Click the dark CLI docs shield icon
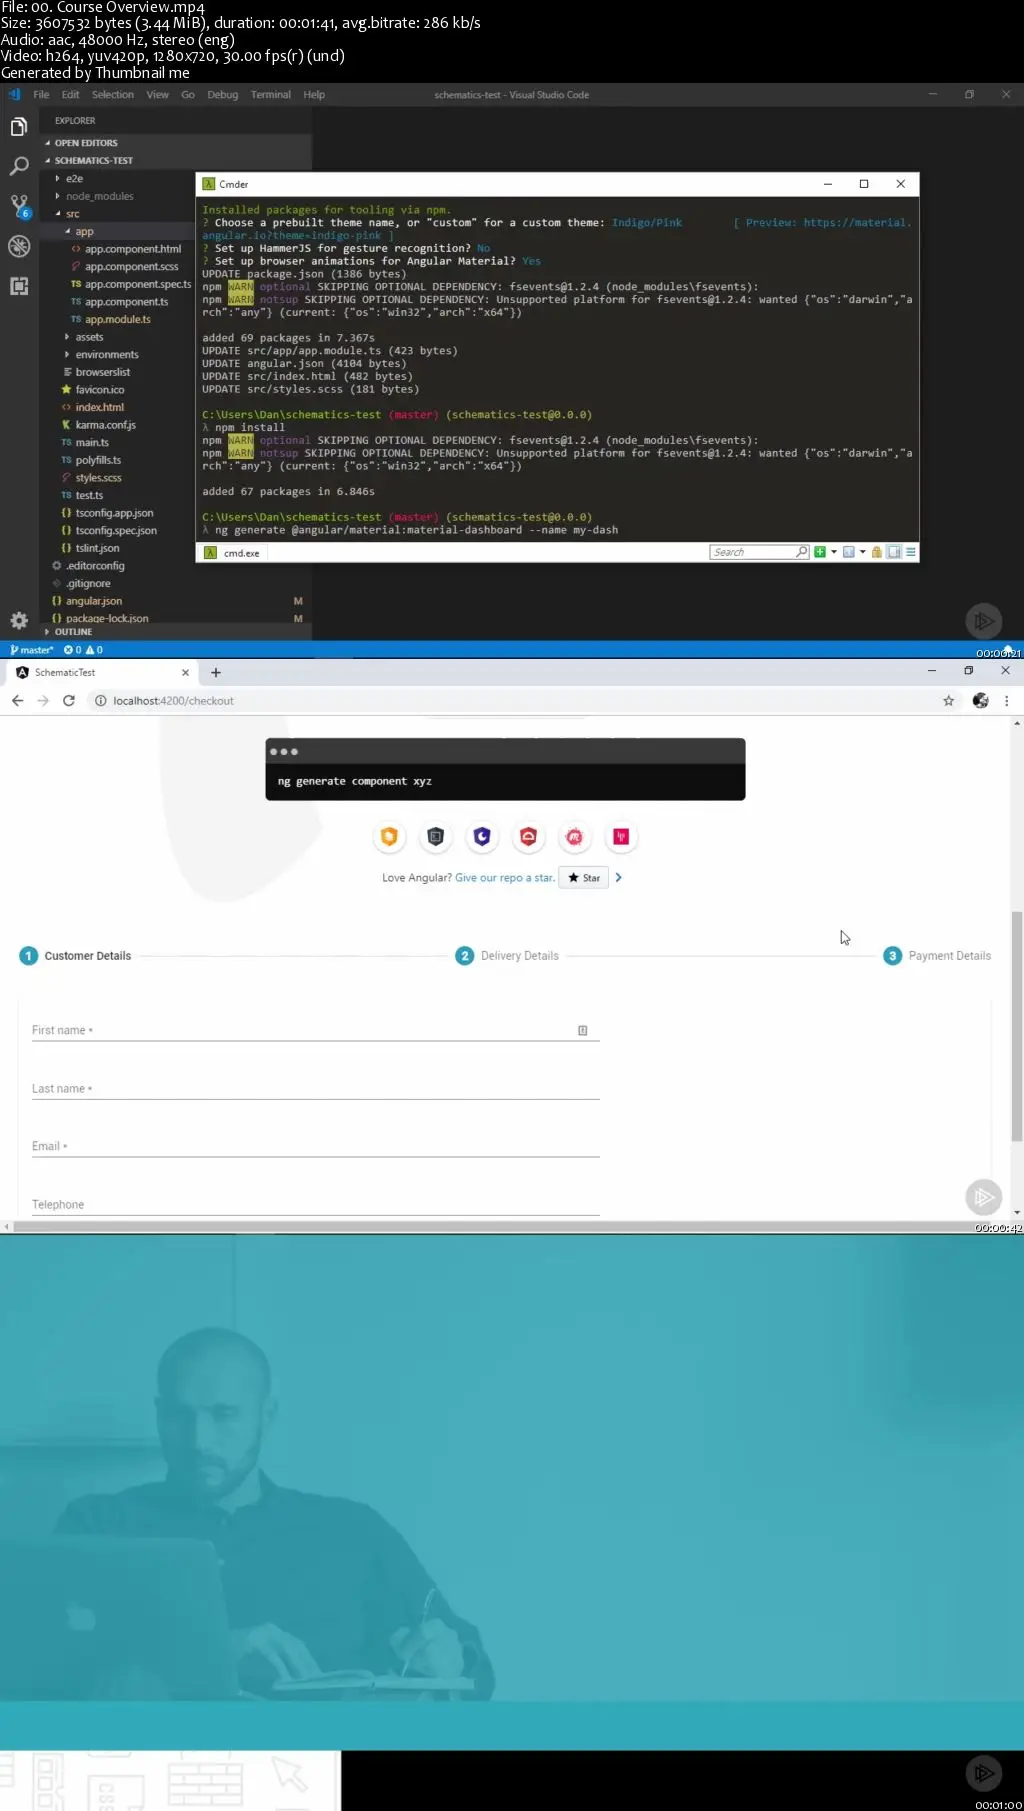The height and width of the screenshot is (1811, 1024). coord(435,837)
